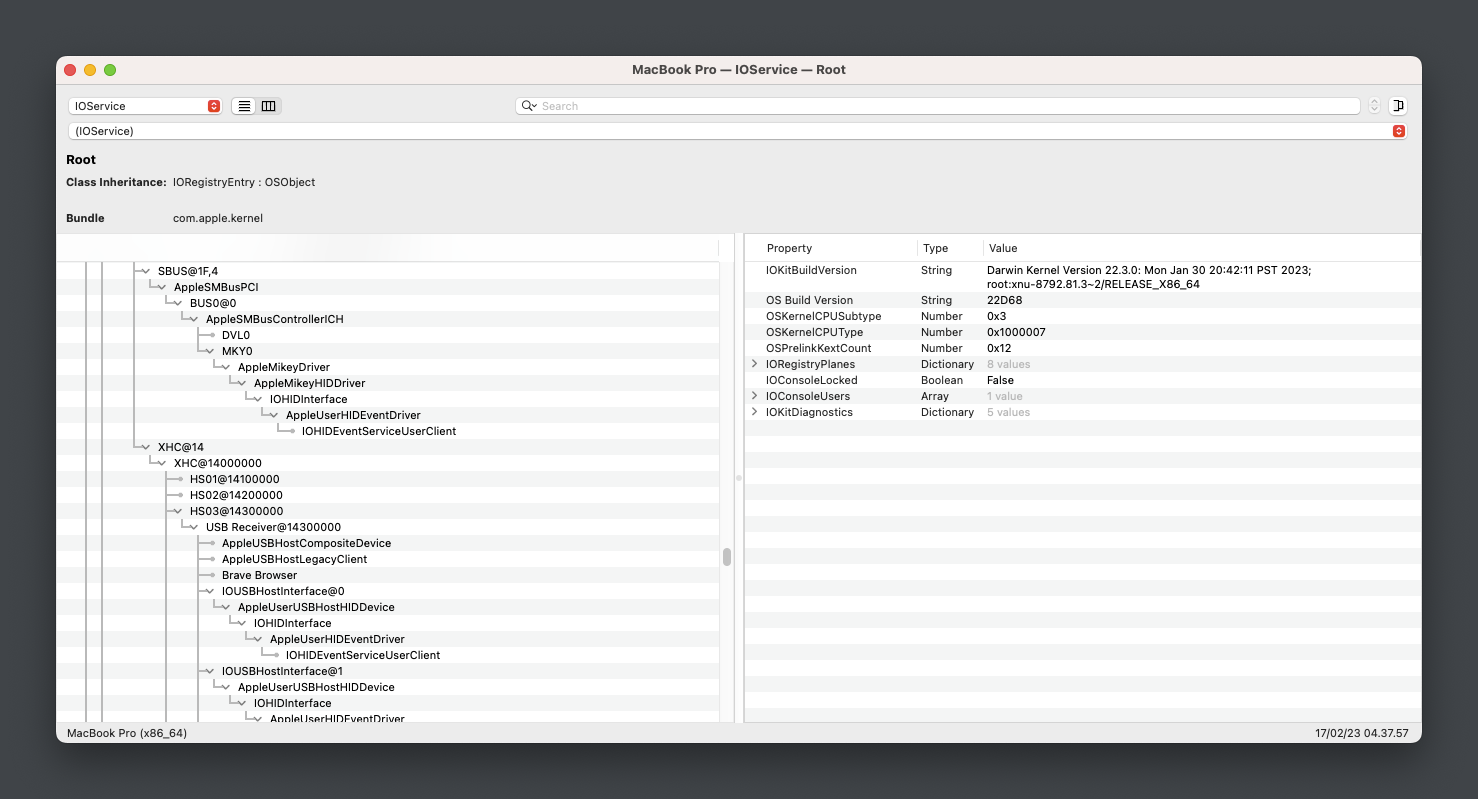The width and height of the screenshot is (1478, 799).
Task: Open the IOService plane dropdown
Action: [x=145, y=106]
